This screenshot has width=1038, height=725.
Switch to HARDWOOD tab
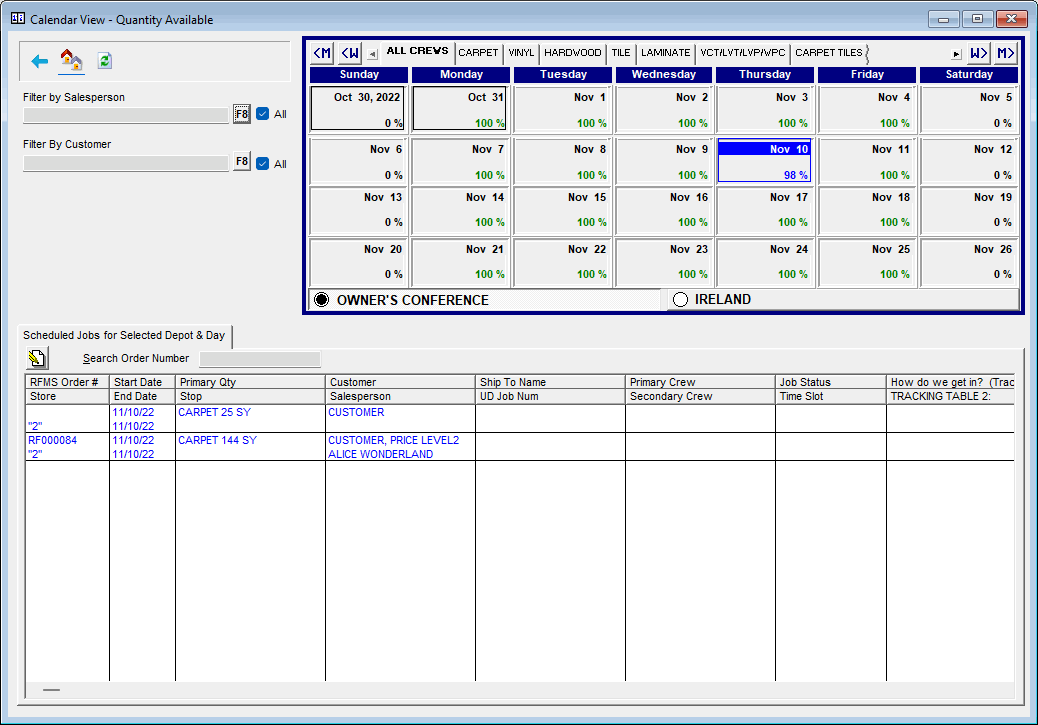pos(573,53)
